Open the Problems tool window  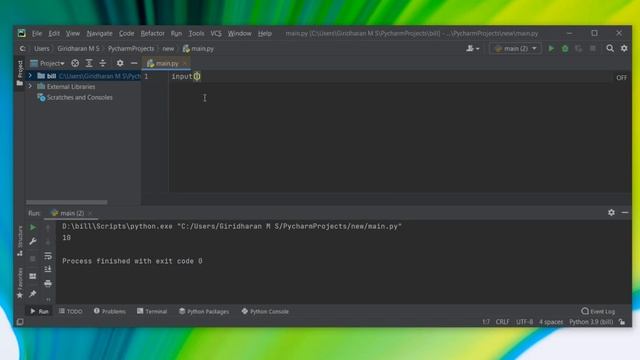coord(110,311)
